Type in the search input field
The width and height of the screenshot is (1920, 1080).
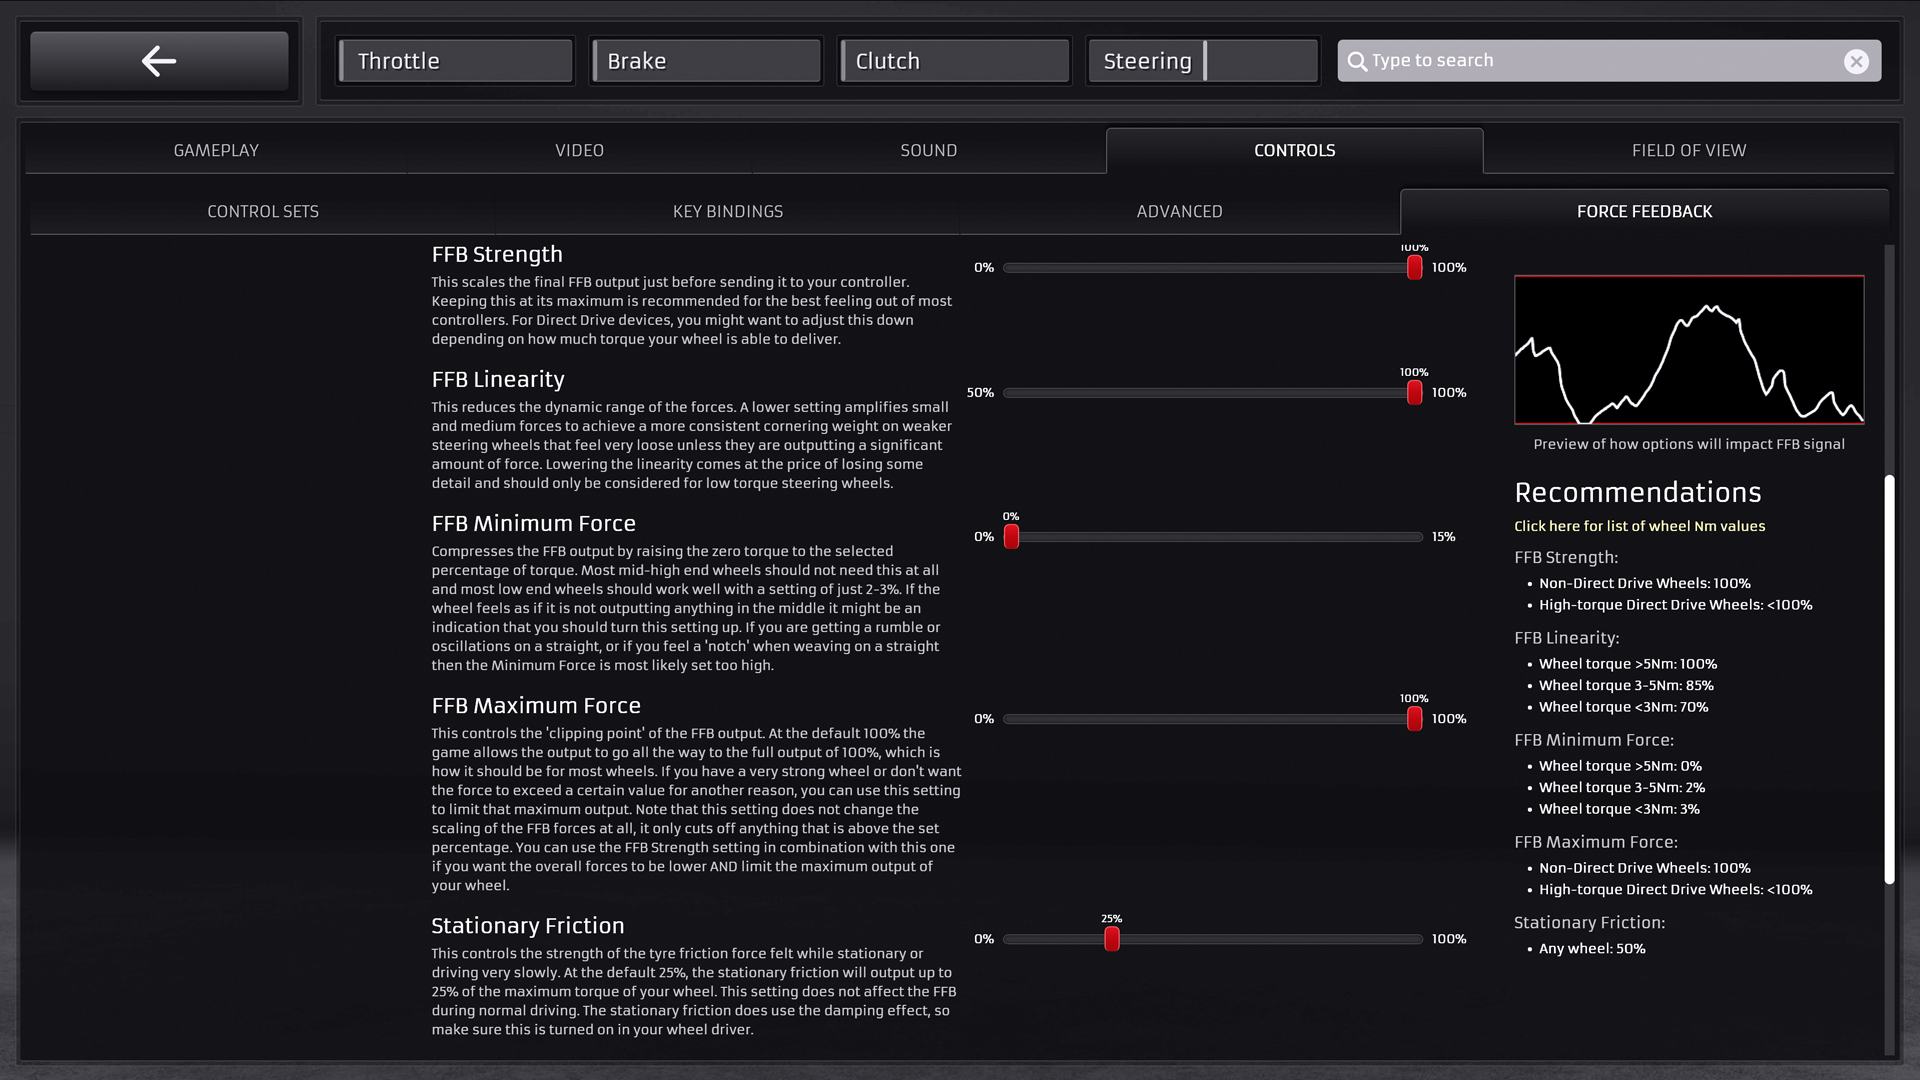(1600, 61)
